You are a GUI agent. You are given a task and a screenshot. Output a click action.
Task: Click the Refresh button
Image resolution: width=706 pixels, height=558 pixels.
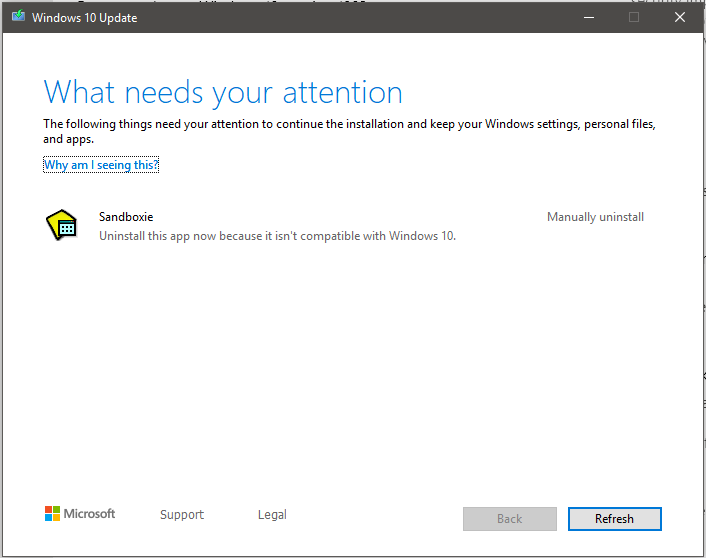pos(615,519)
